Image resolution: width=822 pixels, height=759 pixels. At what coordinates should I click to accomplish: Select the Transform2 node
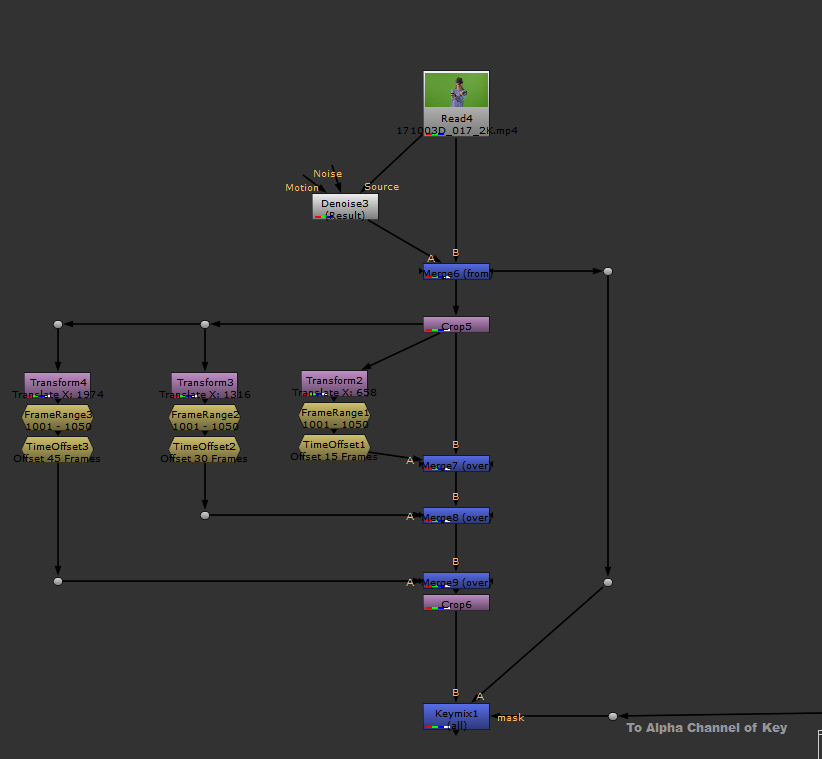click(x=334, y=381)
